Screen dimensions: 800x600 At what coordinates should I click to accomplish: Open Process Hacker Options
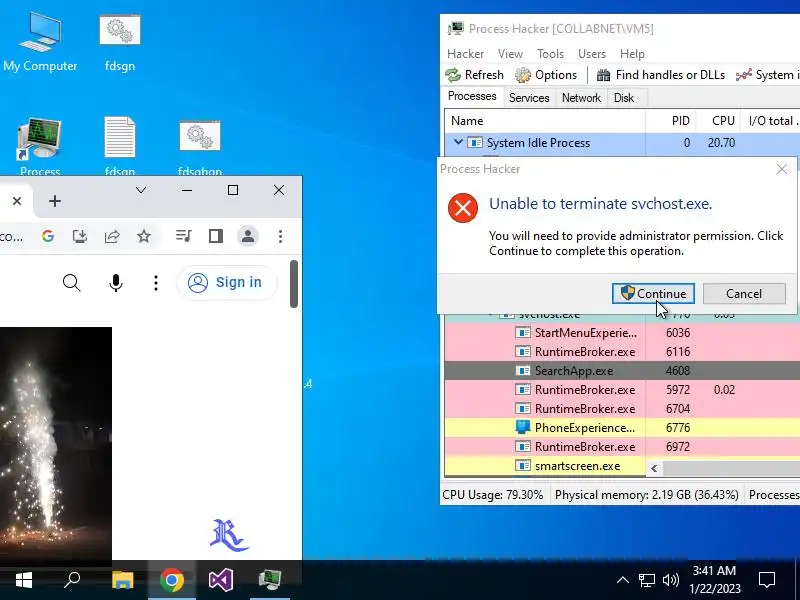click(546, 75)
